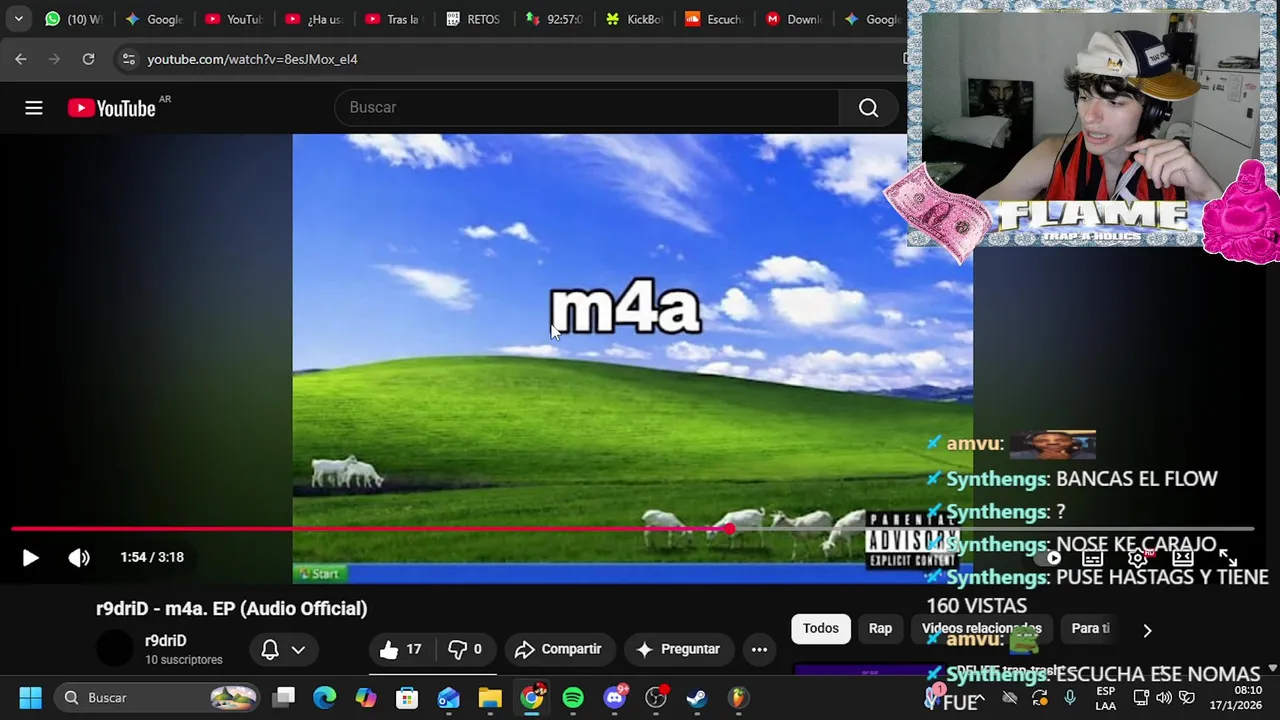This screenshot has width=1280, height=720.
Task: Open Steam from the taskbar
Action: pyautogui.click(x=697, y=698)
